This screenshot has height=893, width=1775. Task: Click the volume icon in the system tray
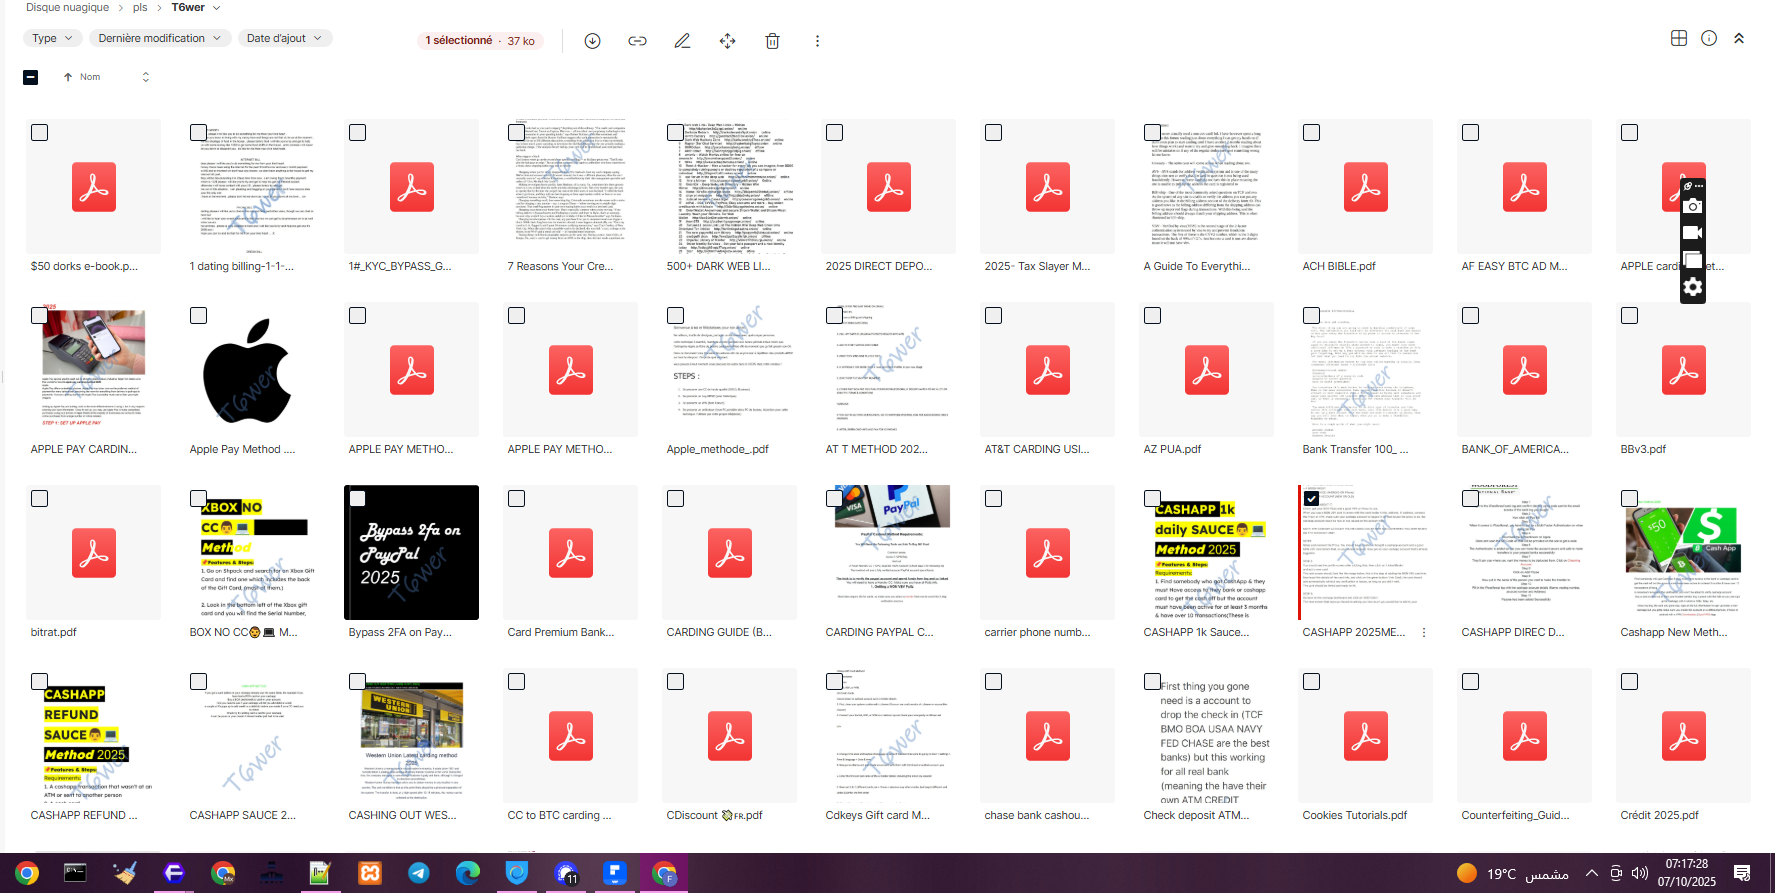click(x=1640, y=873)
